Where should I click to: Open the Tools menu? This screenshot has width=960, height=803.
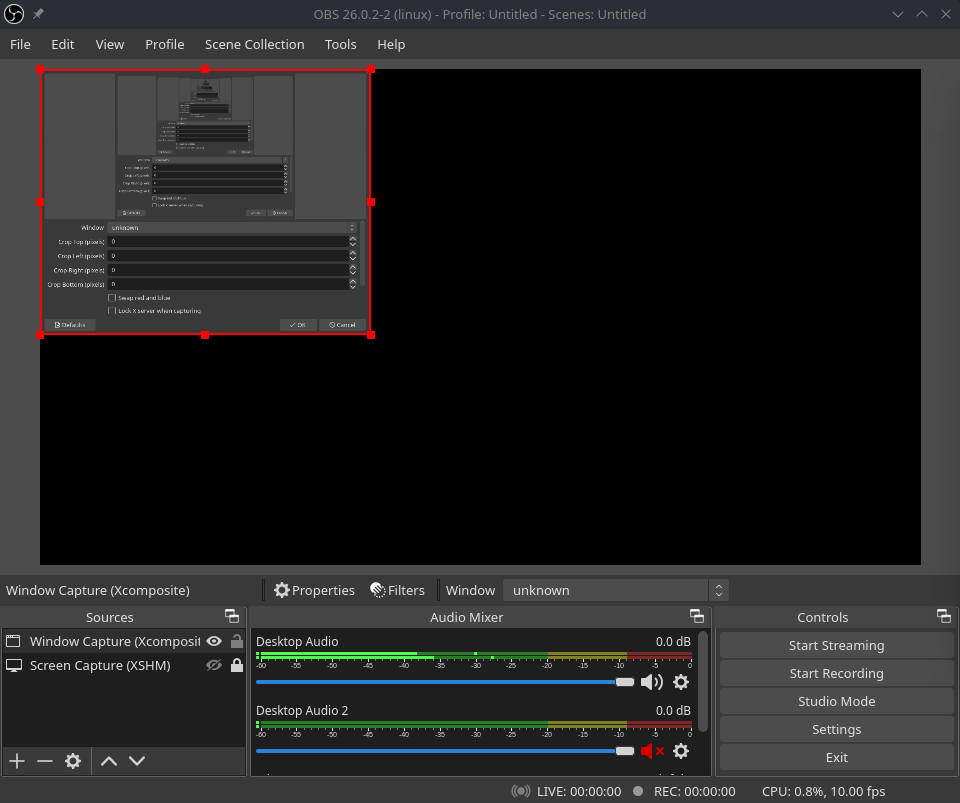click(x=340, y=44)
